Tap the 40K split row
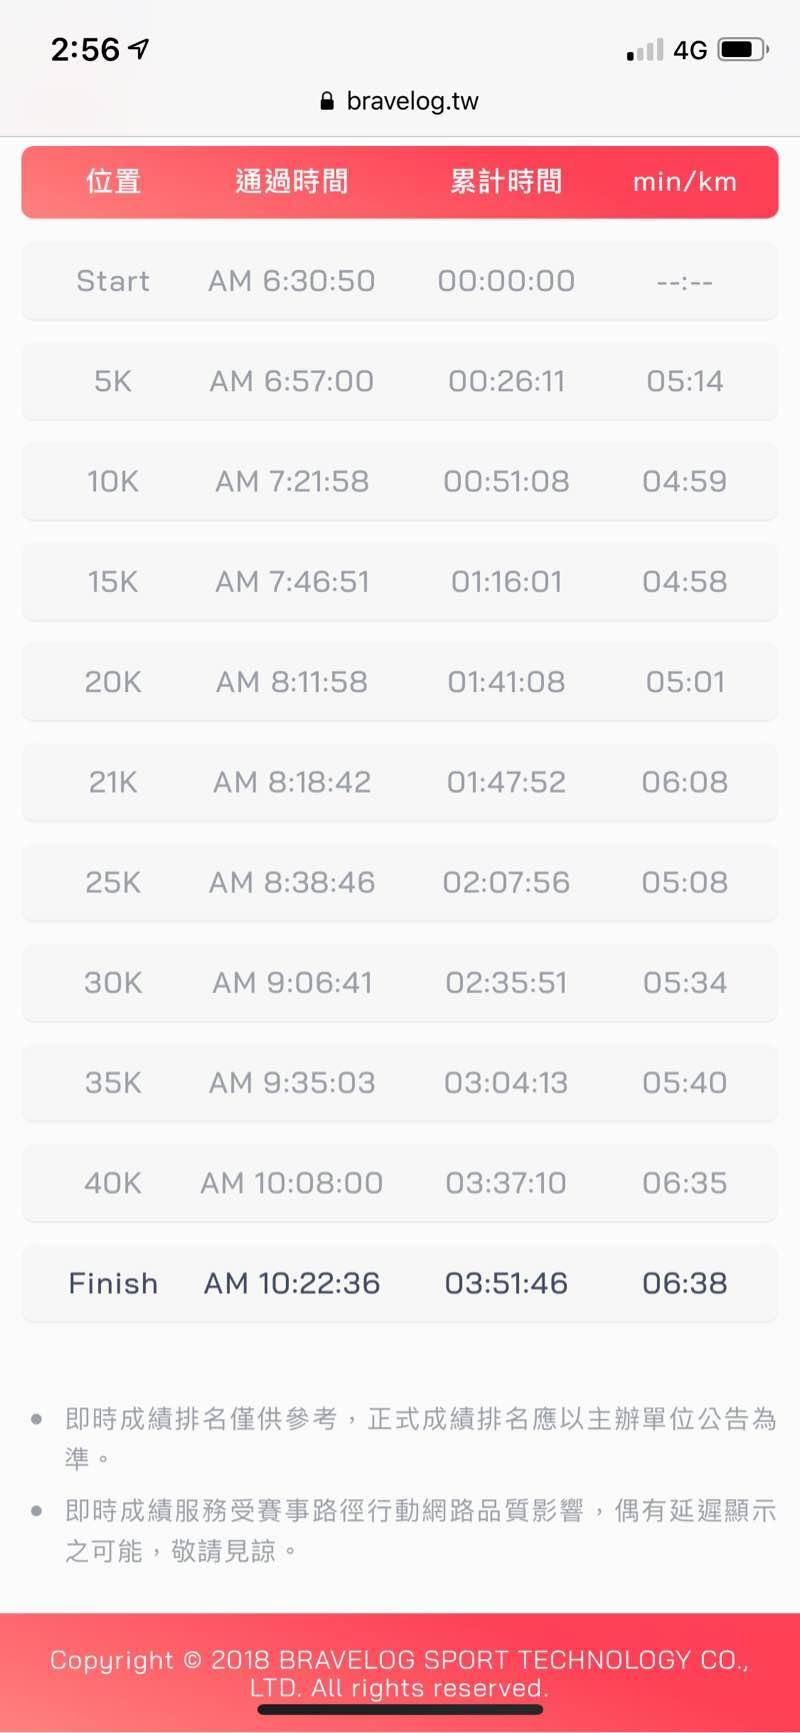The height and width of the screenshot is (1733, 800). click(400, 1183)
